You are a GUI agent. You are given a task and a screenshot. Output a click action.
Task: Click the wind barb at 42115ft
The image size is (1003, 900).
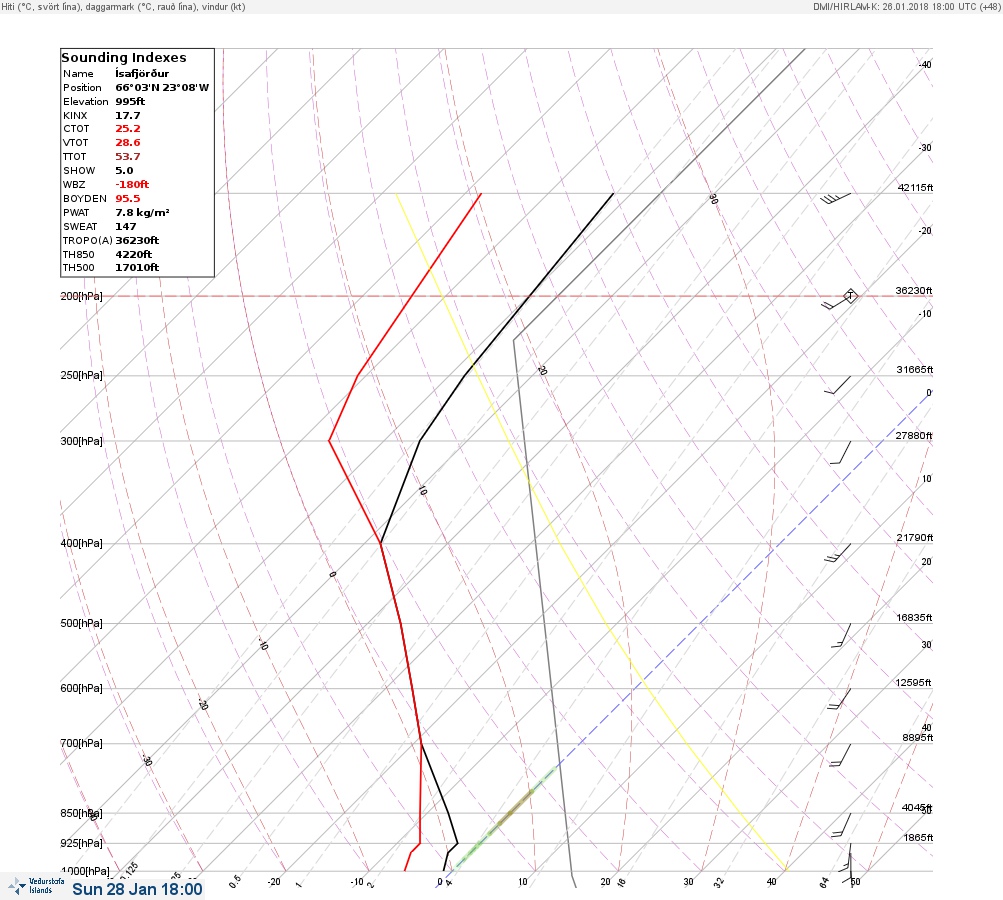835,198
